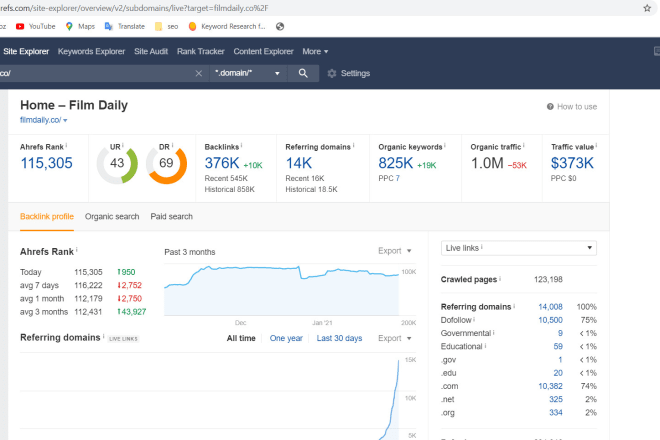Open the YouTube bookmark

coord(35,27)
